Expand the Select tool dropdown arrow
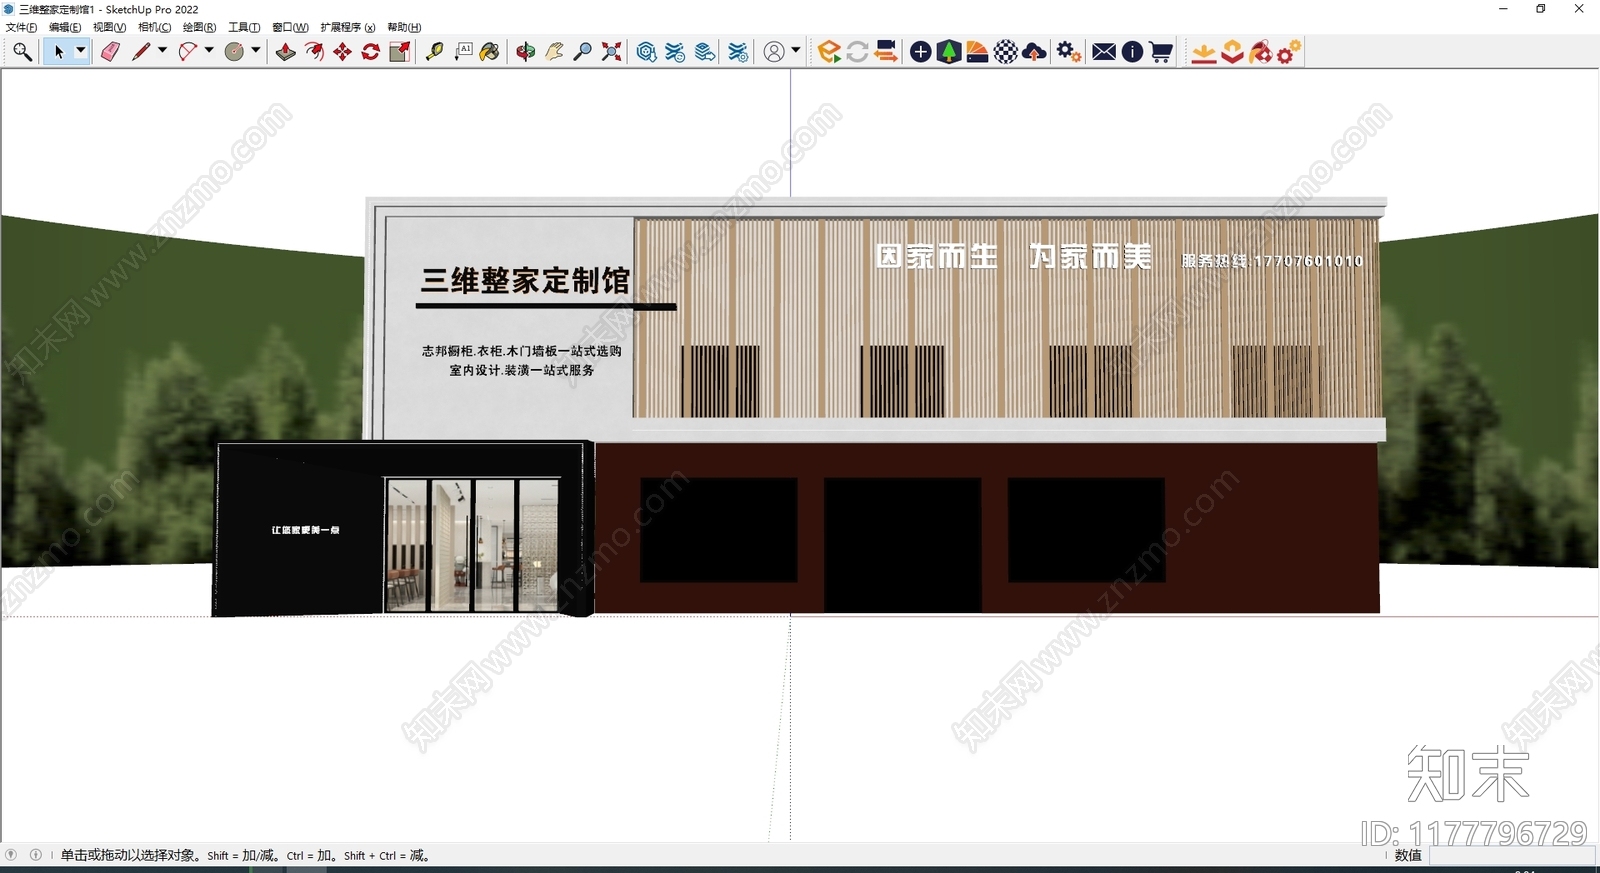Image resolution: width=1600 pixels, height=873 pixels. (x=81, y=51)
